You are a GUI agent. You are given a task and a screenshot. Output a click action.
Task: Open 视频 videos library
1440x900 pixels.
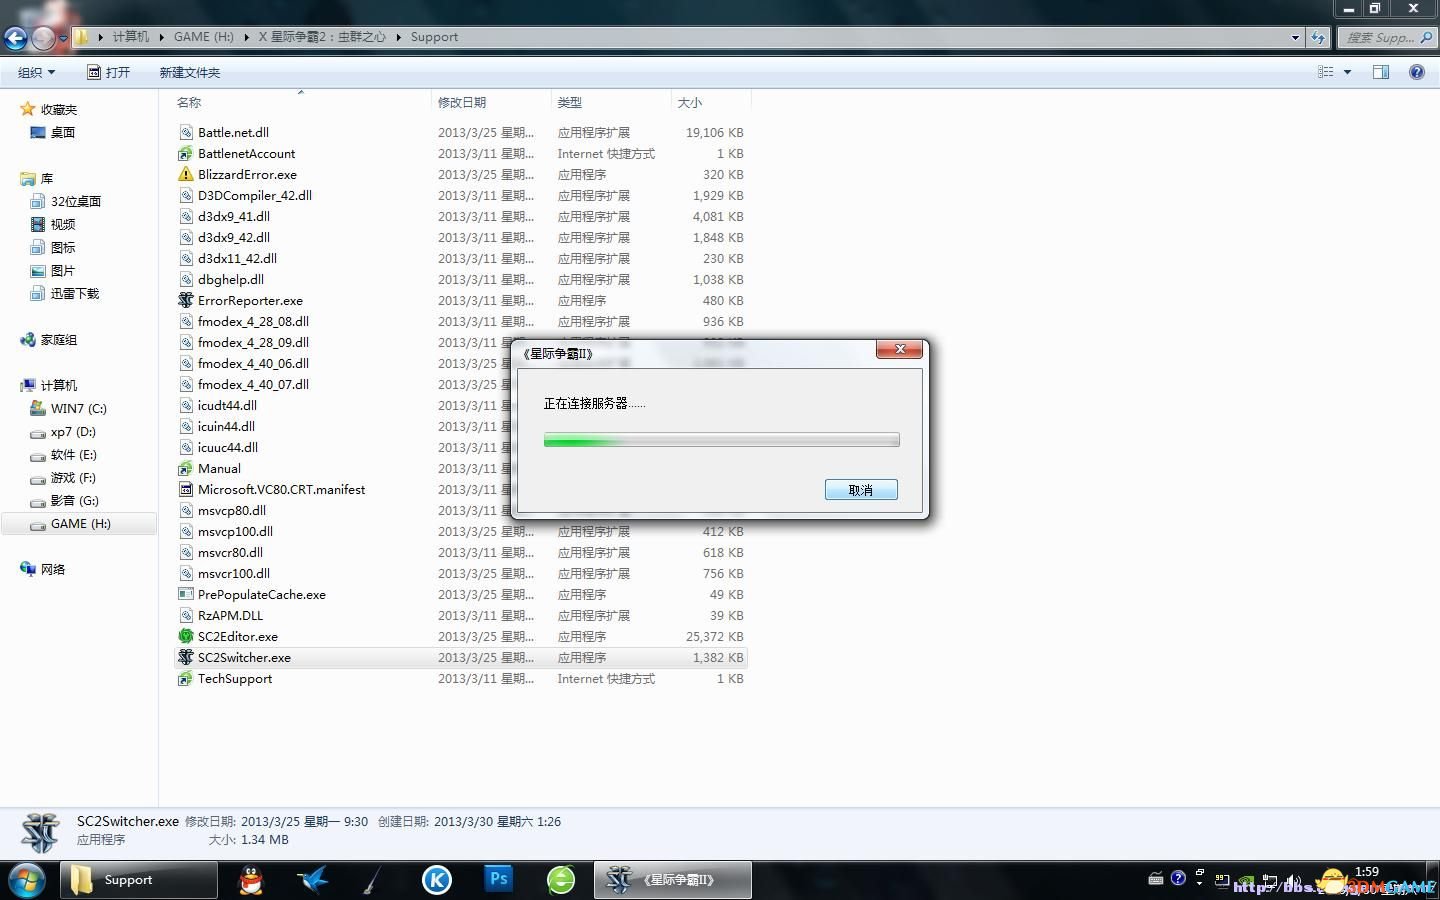[63, 224]
